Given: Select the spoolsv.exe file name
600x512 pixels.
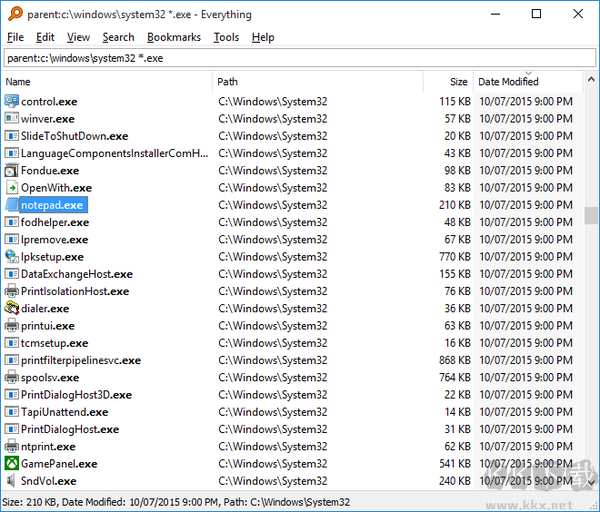Looking at the screenshot, I should pos(50,378).
